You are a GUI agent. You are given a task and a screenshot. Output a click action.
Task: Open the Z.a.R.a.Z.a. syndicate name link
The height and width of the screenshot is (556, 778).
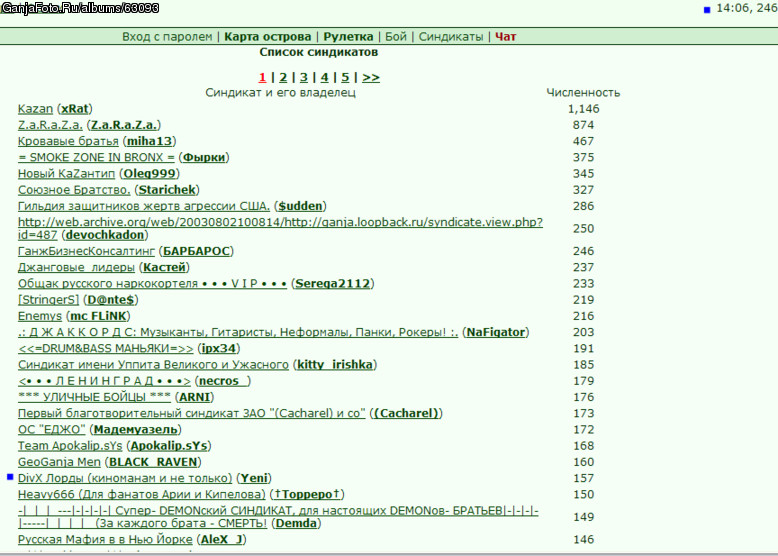50,125
